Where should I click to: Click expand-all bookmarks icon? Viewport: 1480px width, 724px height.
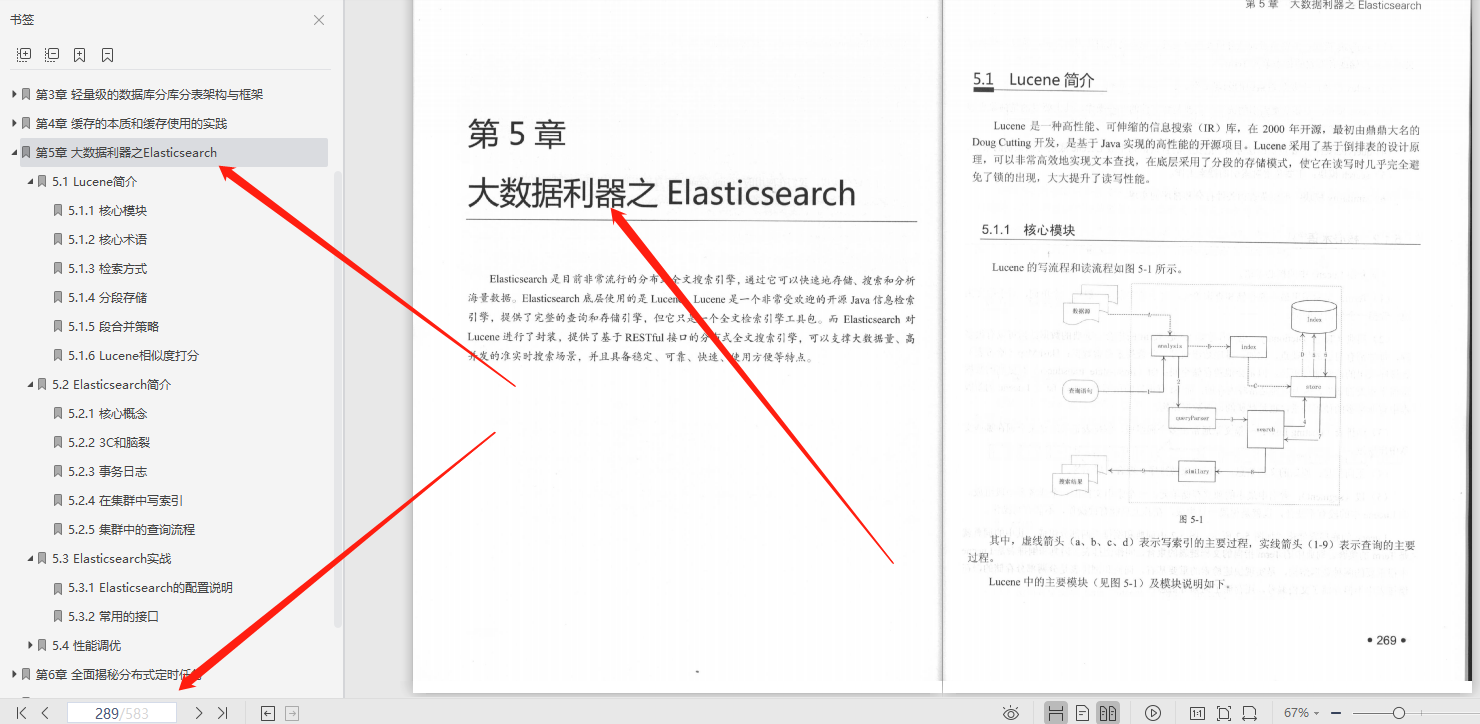click(x=24, y=55)
